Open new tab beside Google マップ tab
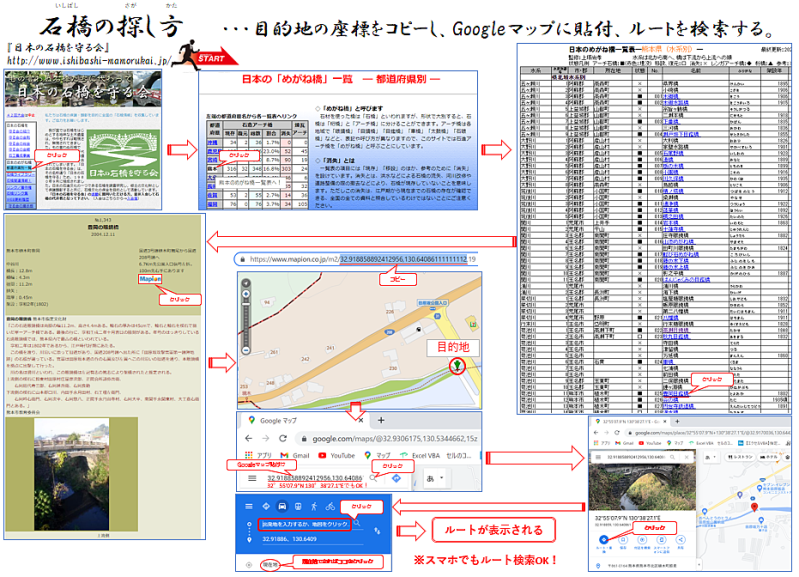 (381, 420)
